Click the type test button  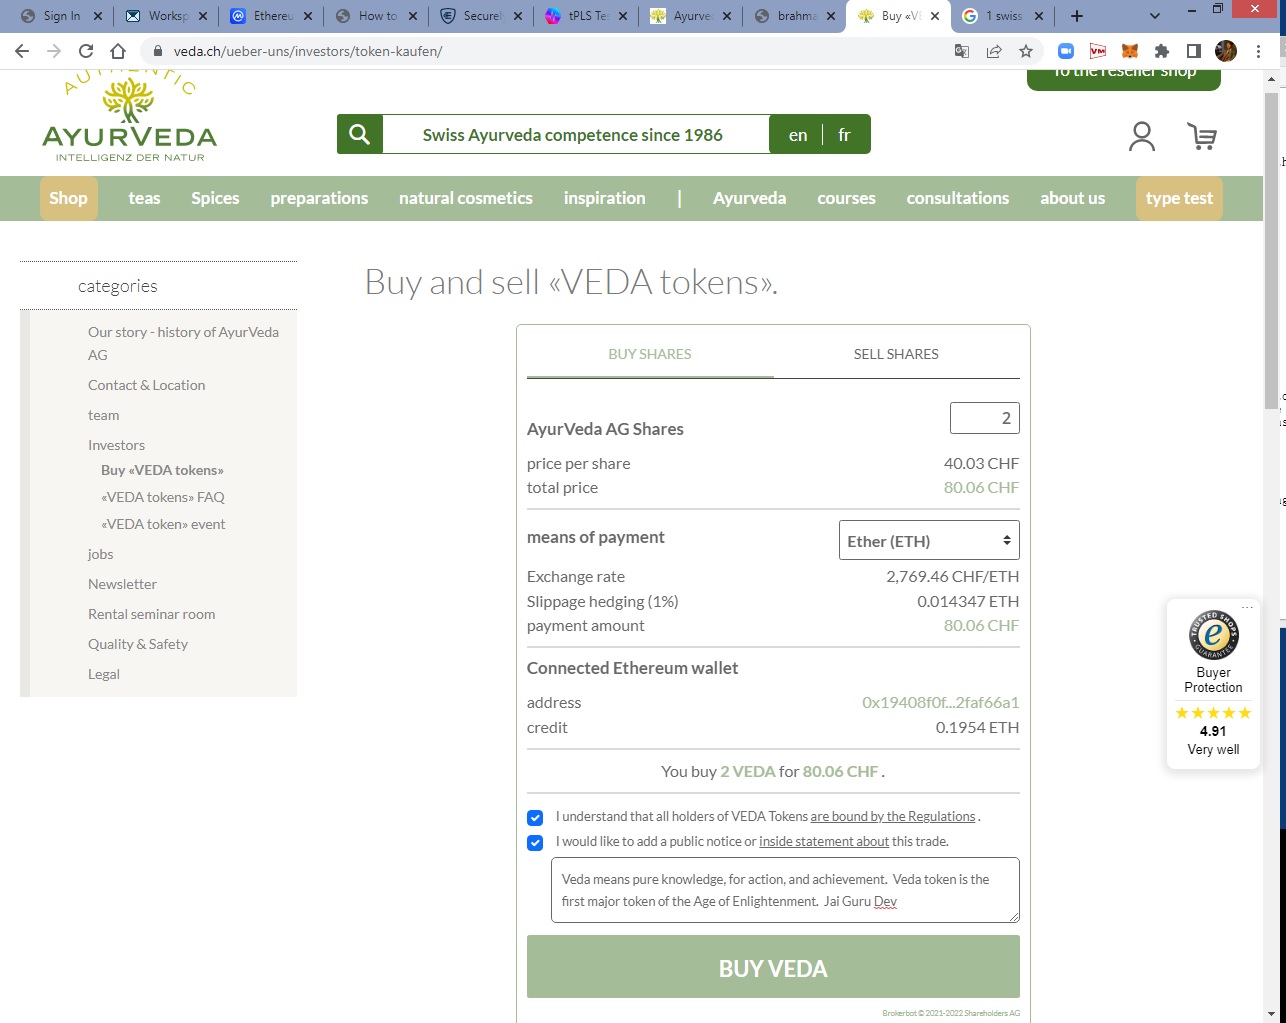point(1179,198)
